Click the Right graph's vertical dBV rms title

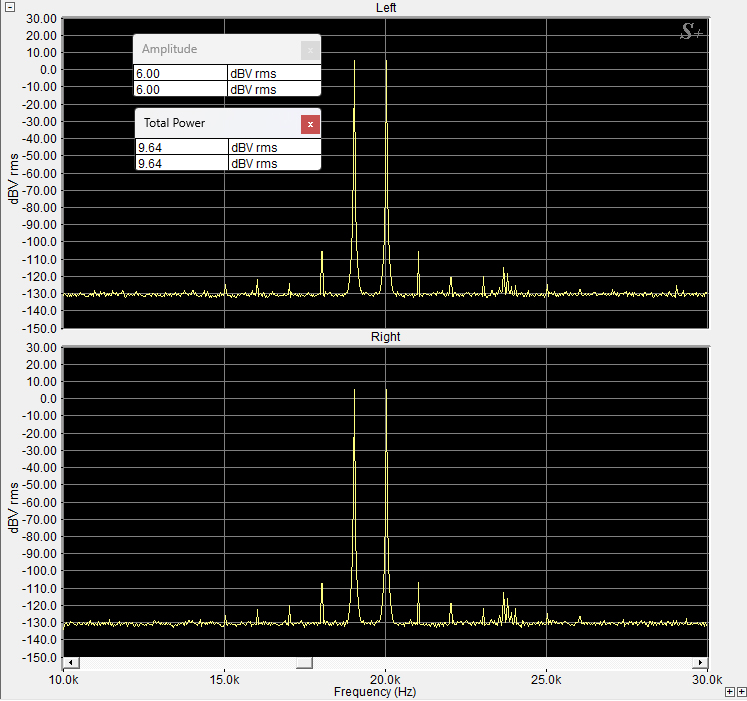point(14,508)
